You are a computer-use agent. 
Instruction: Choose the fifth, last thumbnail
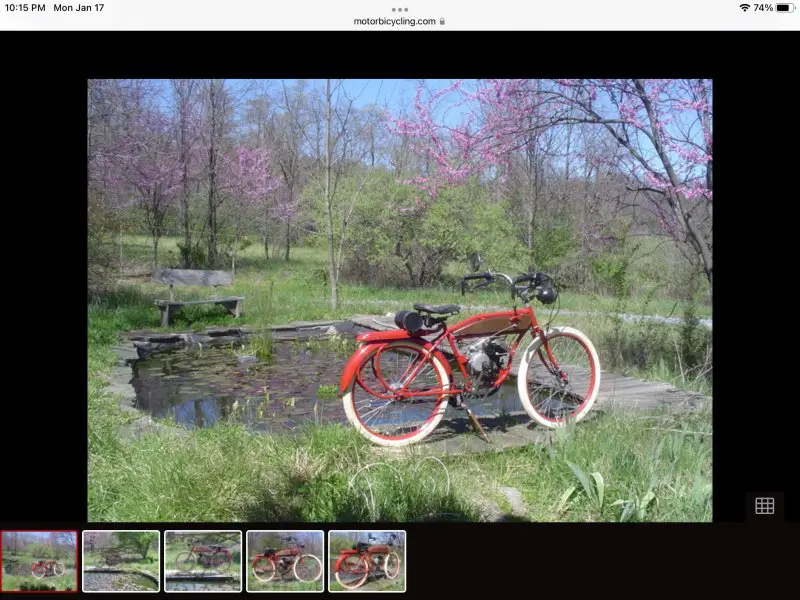(367, 561)
